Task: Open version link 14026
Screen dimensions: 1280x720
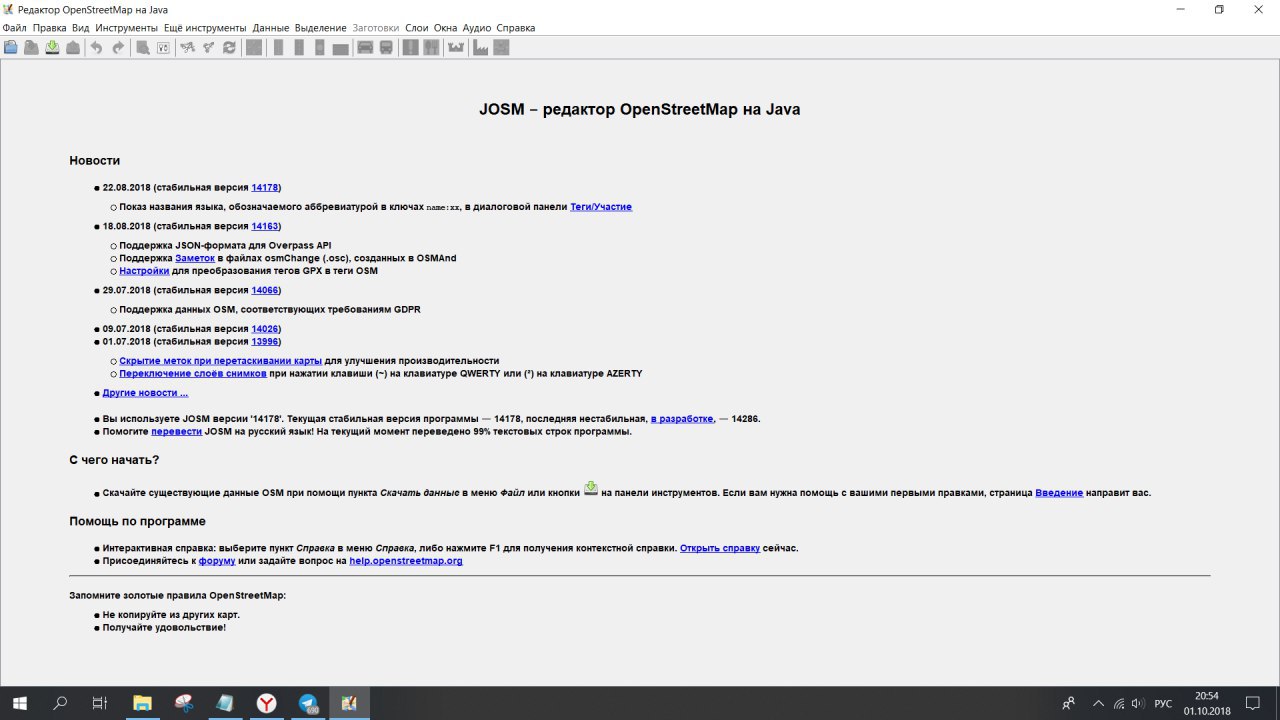Action: click(265, 329)
